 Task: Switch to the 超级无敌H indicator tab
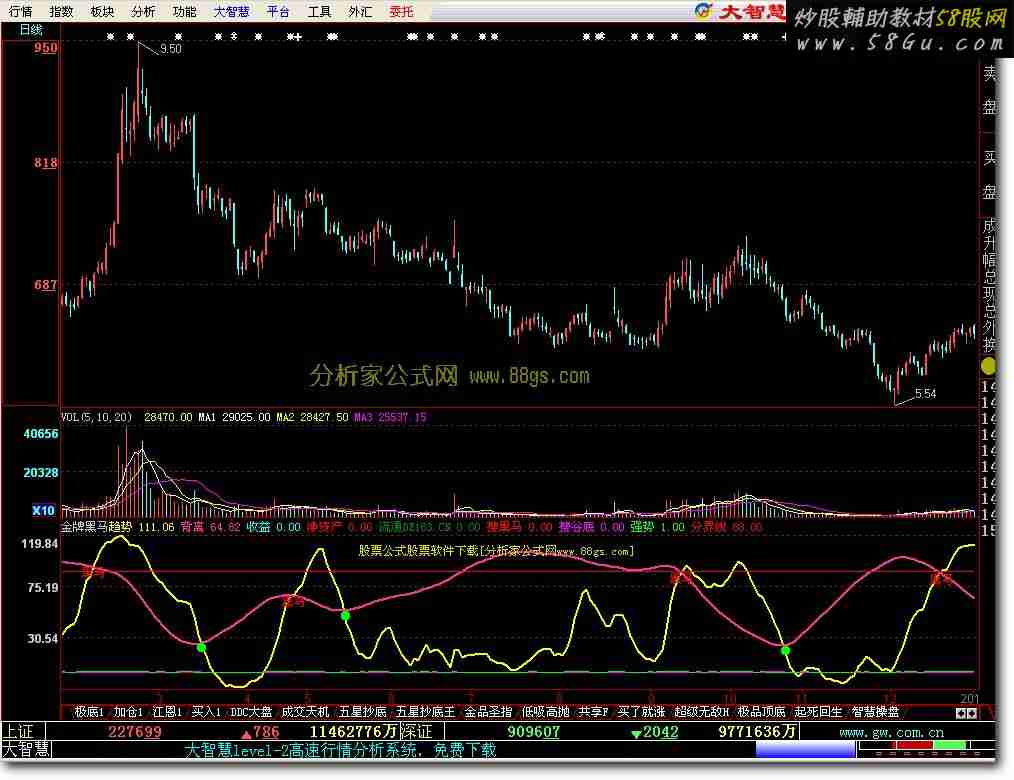[701, 711]
